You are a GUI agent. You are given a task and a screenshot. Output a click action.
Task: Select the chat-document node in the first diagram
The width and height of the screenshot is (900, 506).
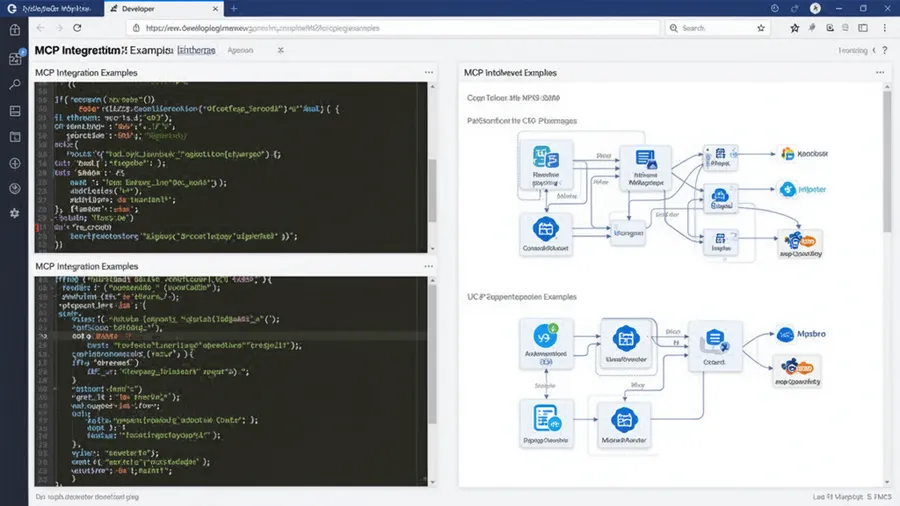(x=545, y=165)
